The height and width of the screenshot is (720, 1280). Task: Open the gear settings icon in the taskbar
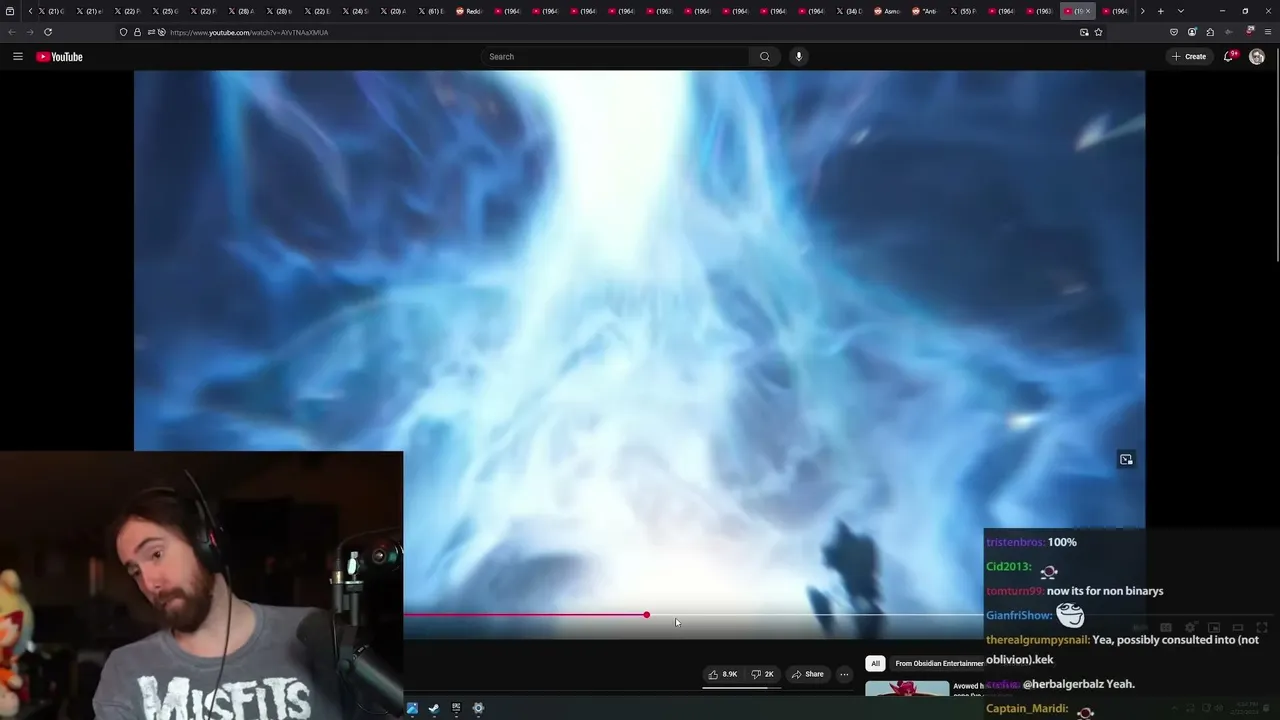(478, 708)
